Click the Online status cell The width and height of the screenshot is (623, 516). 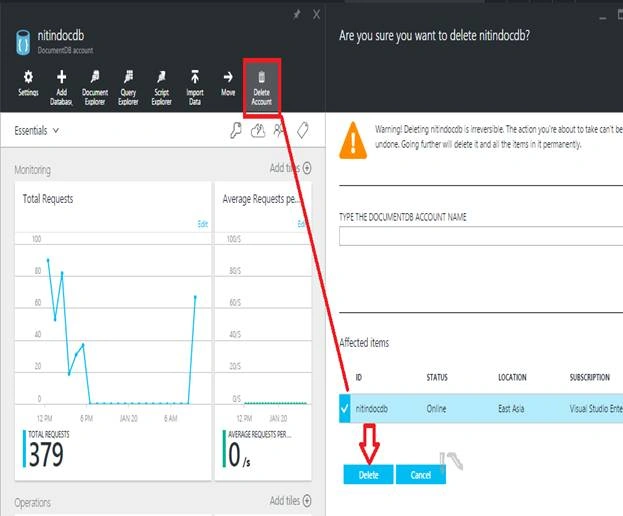(436, 408)
